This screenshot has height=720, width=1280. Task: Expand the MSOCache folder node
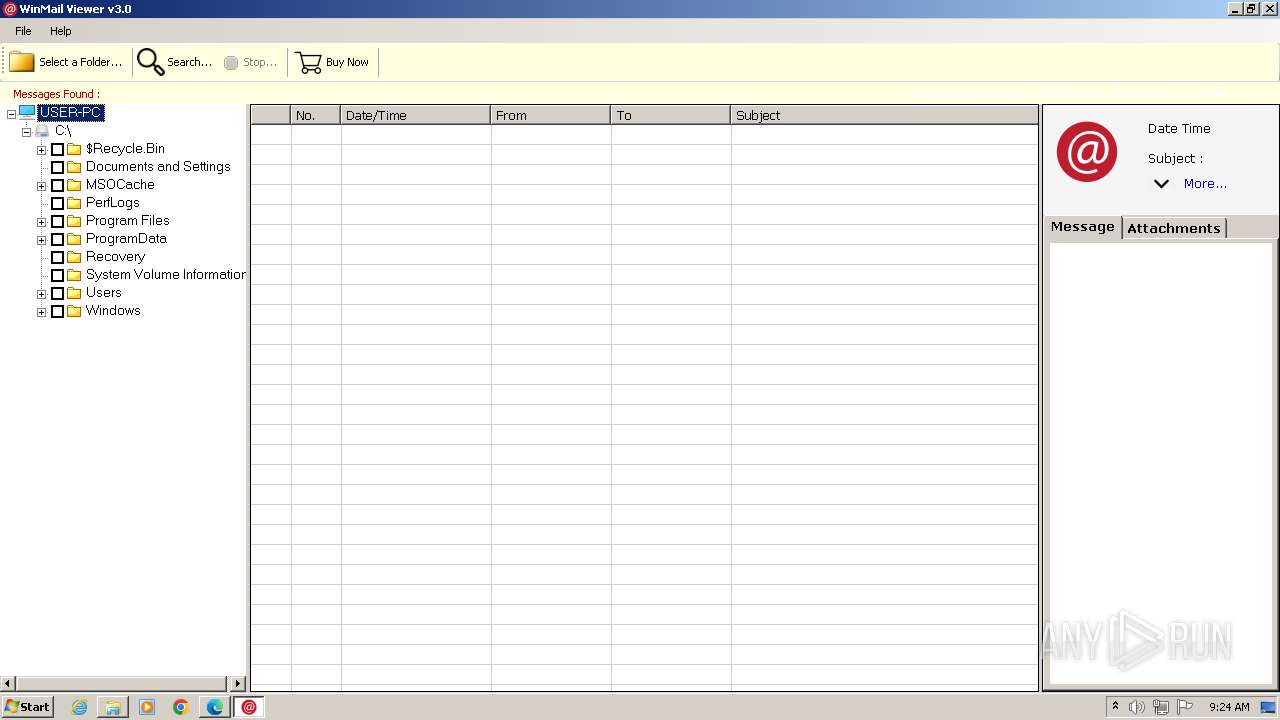tap(41, 186)
